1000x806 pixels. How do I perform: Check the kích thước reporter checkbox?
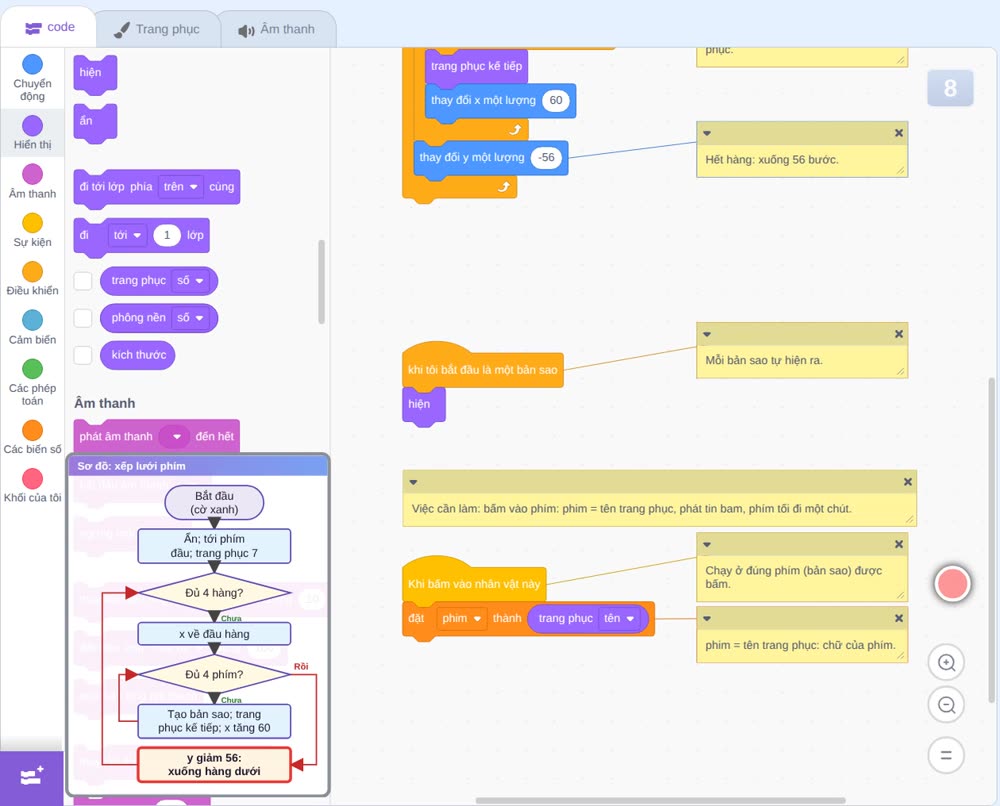[83, 355]
